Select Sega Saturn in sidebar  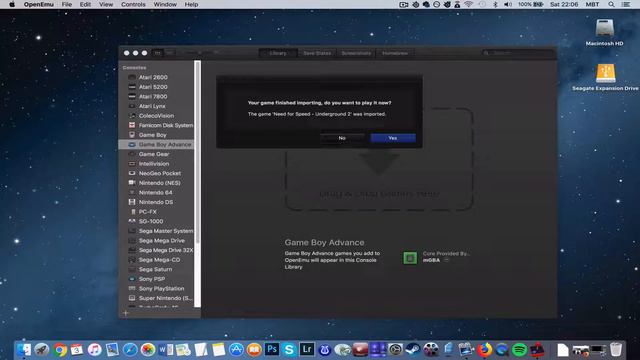(156, 269)
